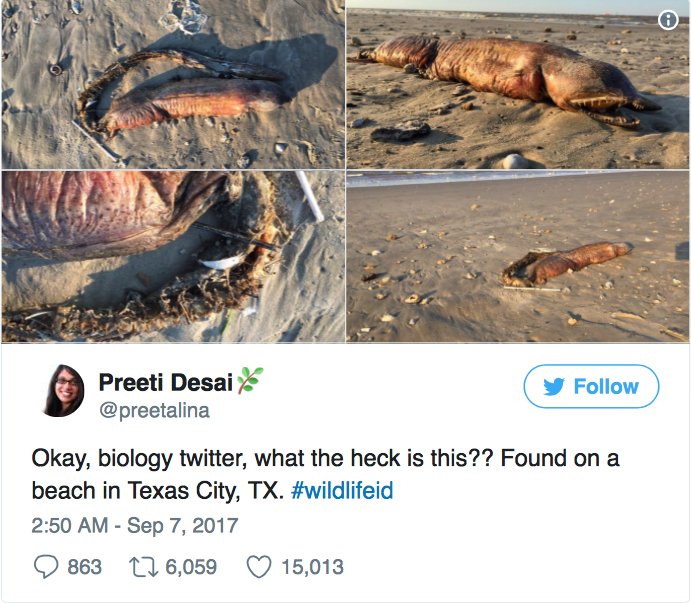Click the Twitter bird in Follow button
691x603 pixels.
pyautogui.click(x=554, y=387)
